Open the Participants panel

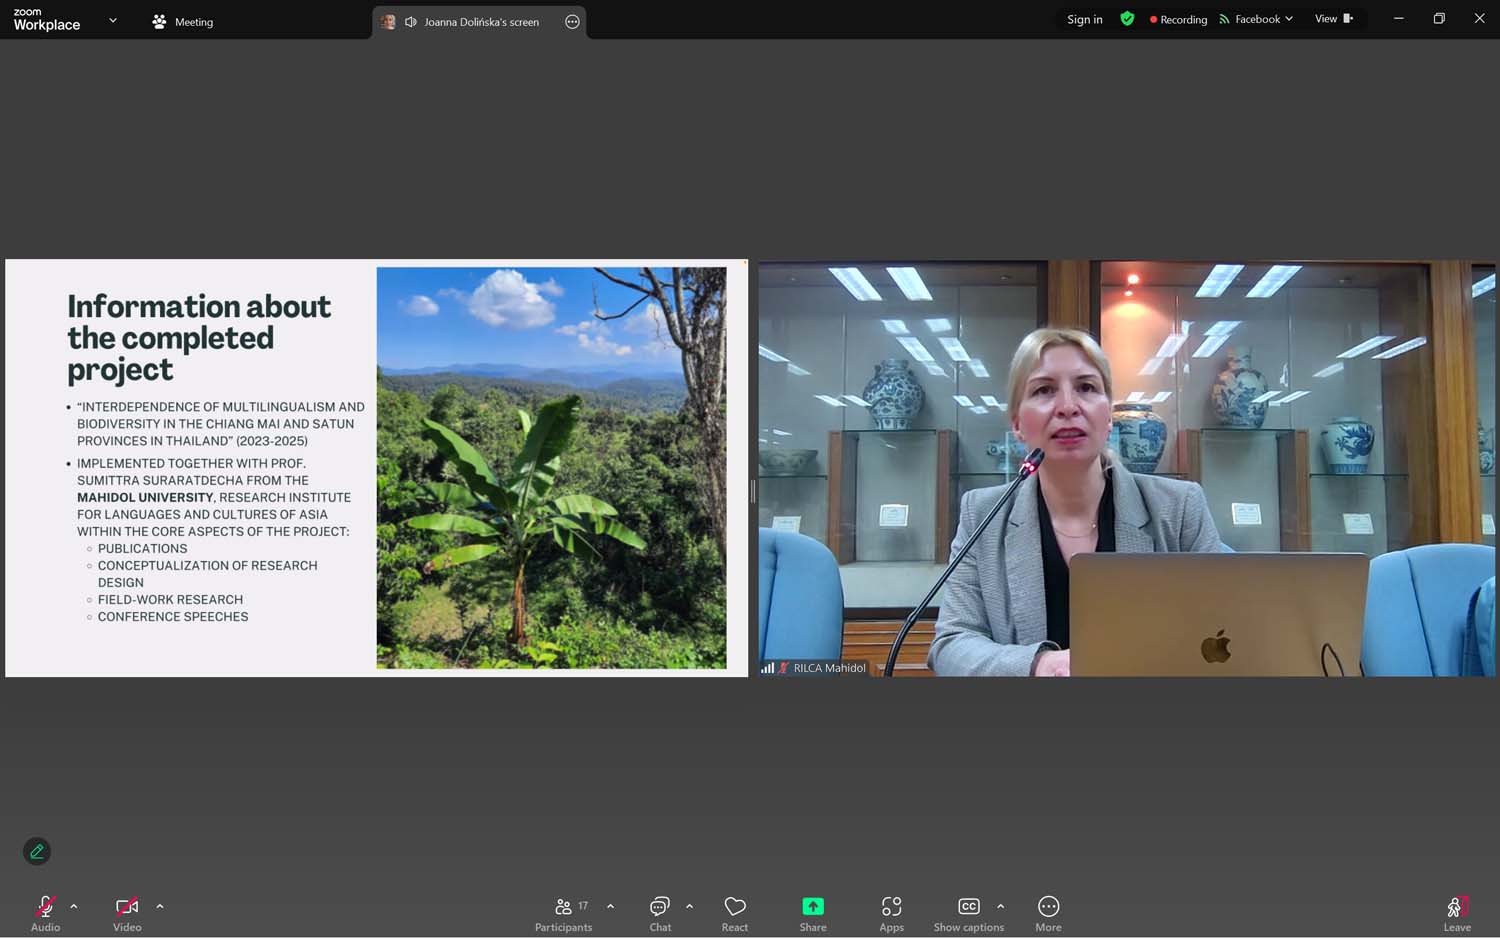pyautogui.click(x=563, y=912)
